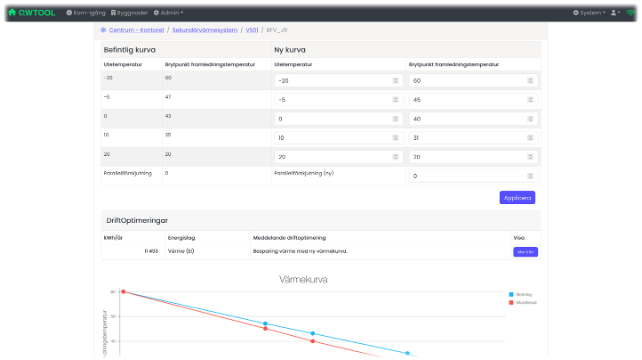642x360 pixels.
Task: Open the Centrum - Kontoret breadcrumb link
Action: tap(136, 30)
